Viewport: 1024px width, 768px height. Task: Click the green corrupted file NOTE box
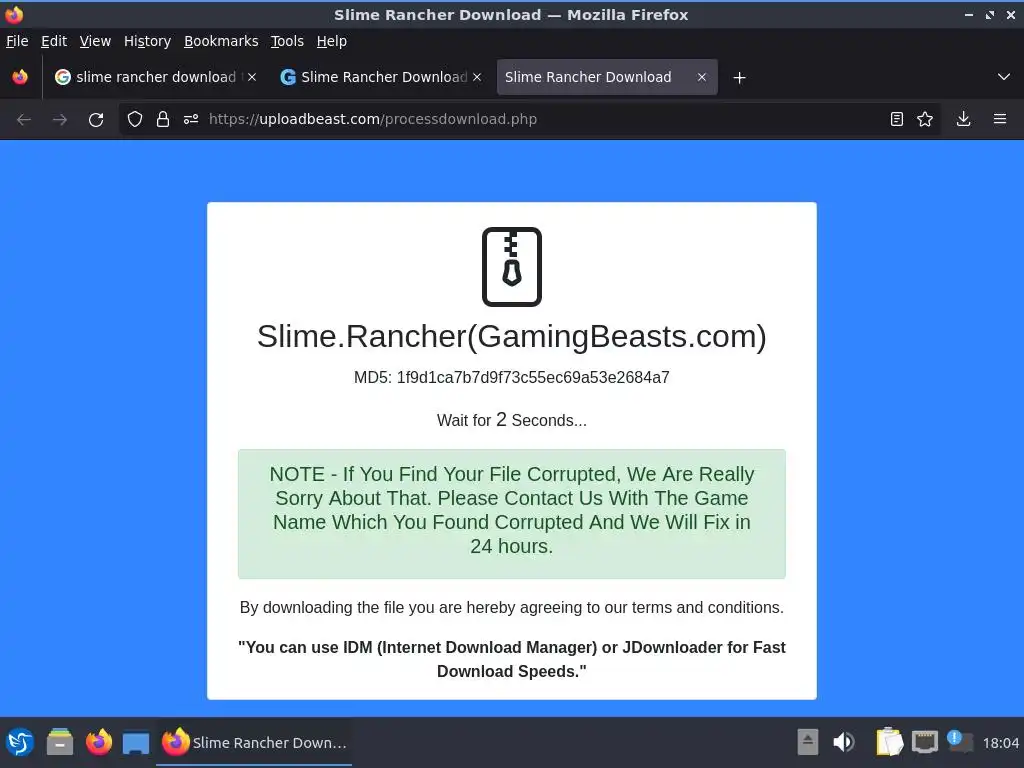click(x=511, y=514)
